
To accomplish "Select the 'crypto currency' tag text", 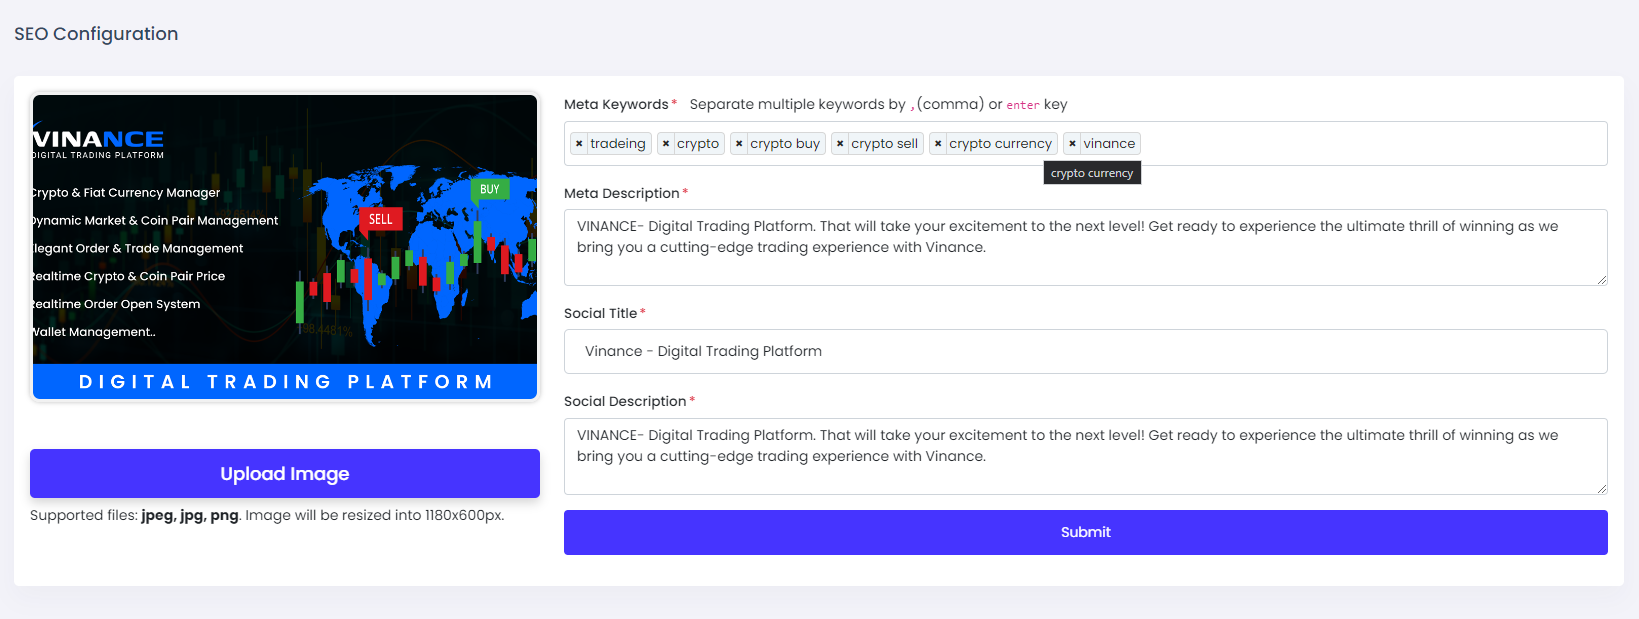I will (1000, 144).
